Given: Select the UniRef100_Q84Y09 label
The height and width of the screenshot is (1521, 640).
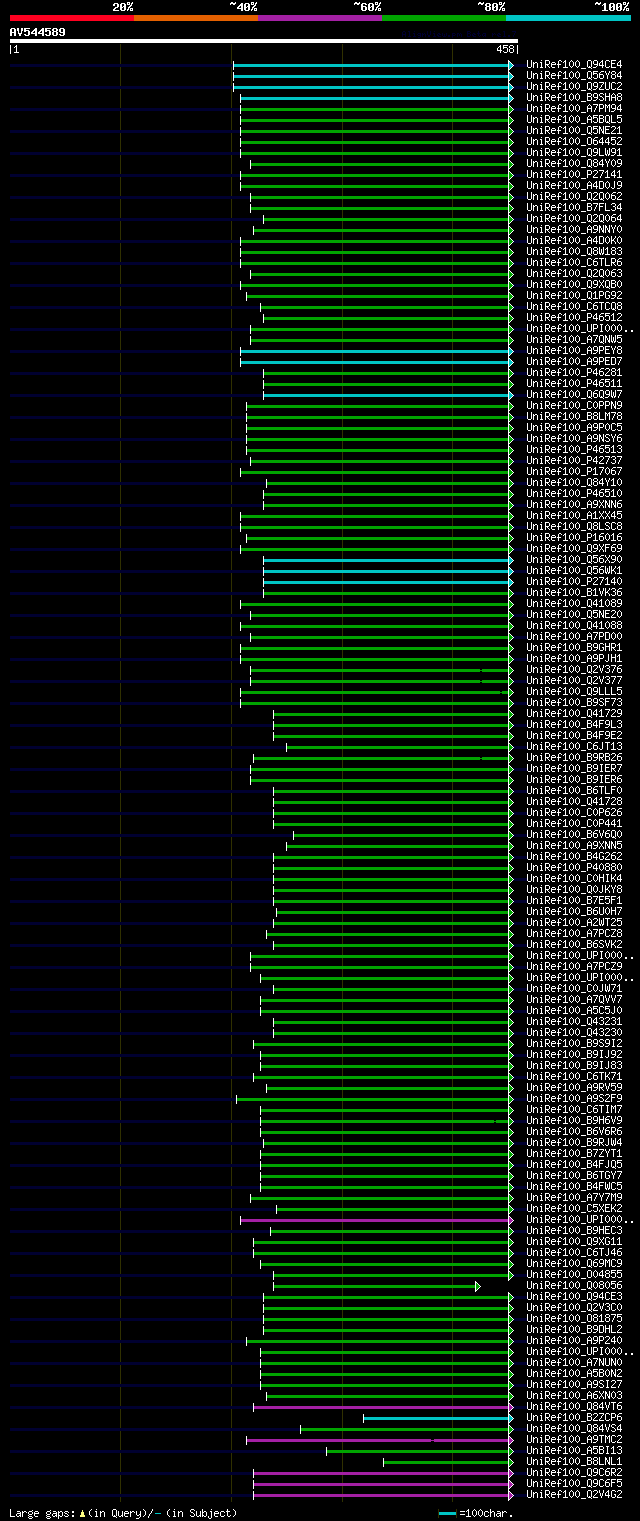Looking at the screenshot, I should [x=574, y=164].
